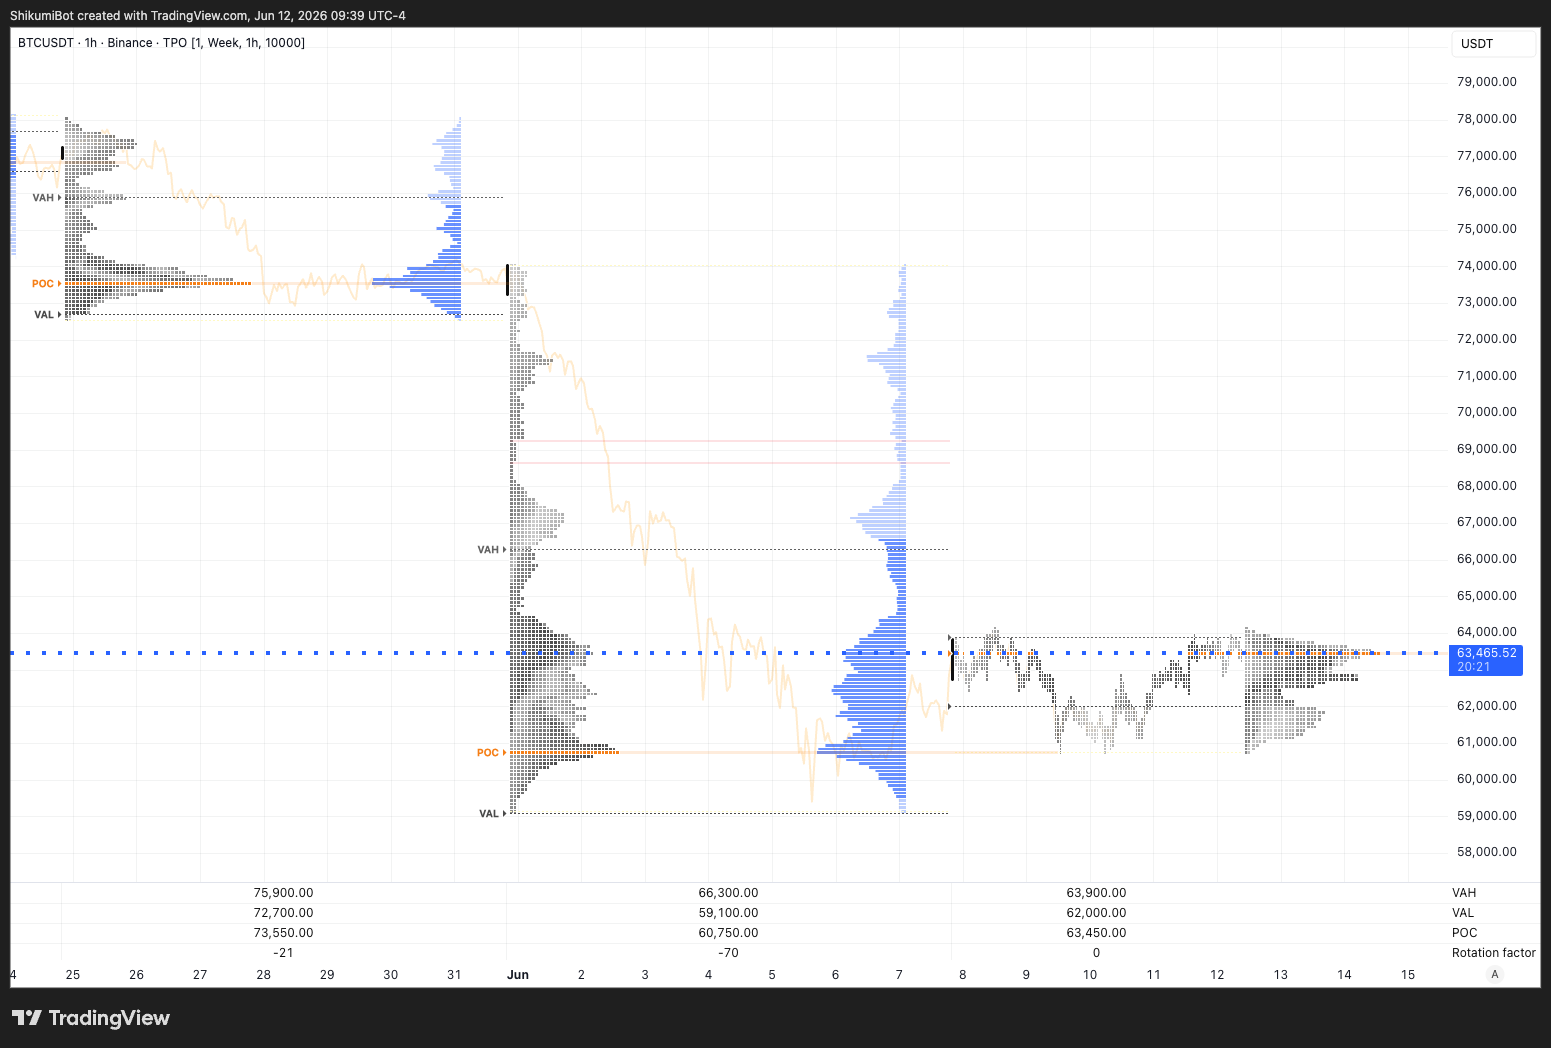Click the date 31 on time axis
Screen dimensions: 1551x1048
click(454, 975)
